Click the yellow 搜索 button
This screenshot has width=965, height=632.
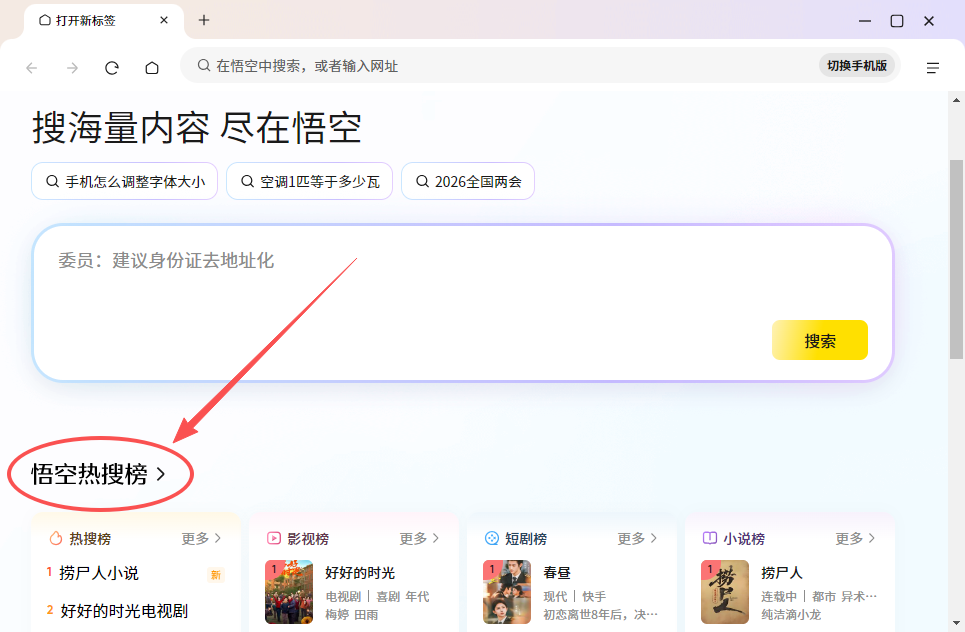819,340
